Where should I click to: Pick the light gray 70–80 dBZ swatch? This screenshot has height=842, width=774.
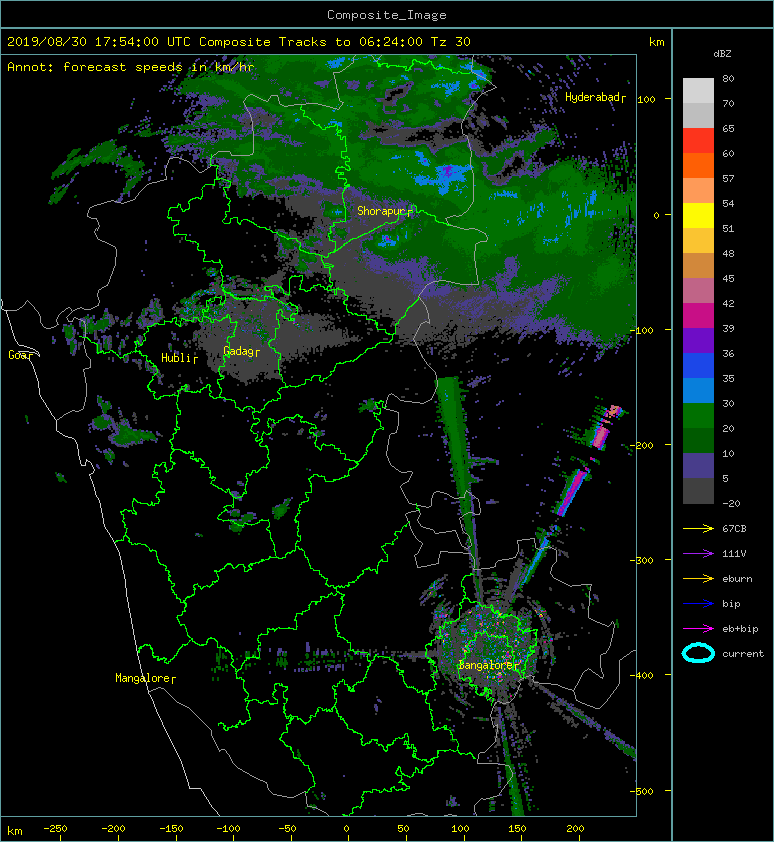698,90
